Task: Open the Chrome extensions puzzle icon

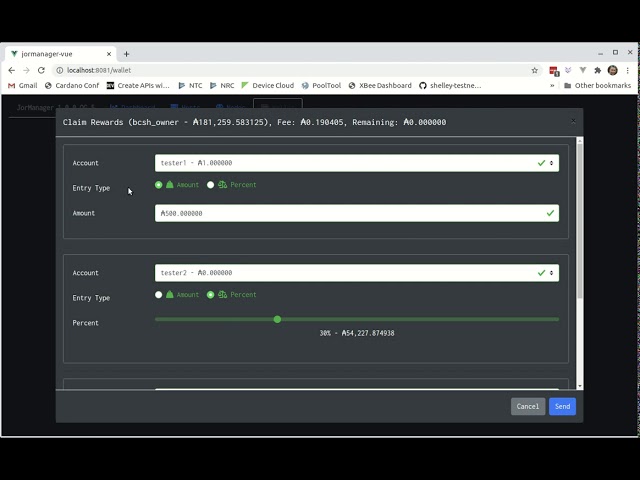Action: [x=598, y=70]
